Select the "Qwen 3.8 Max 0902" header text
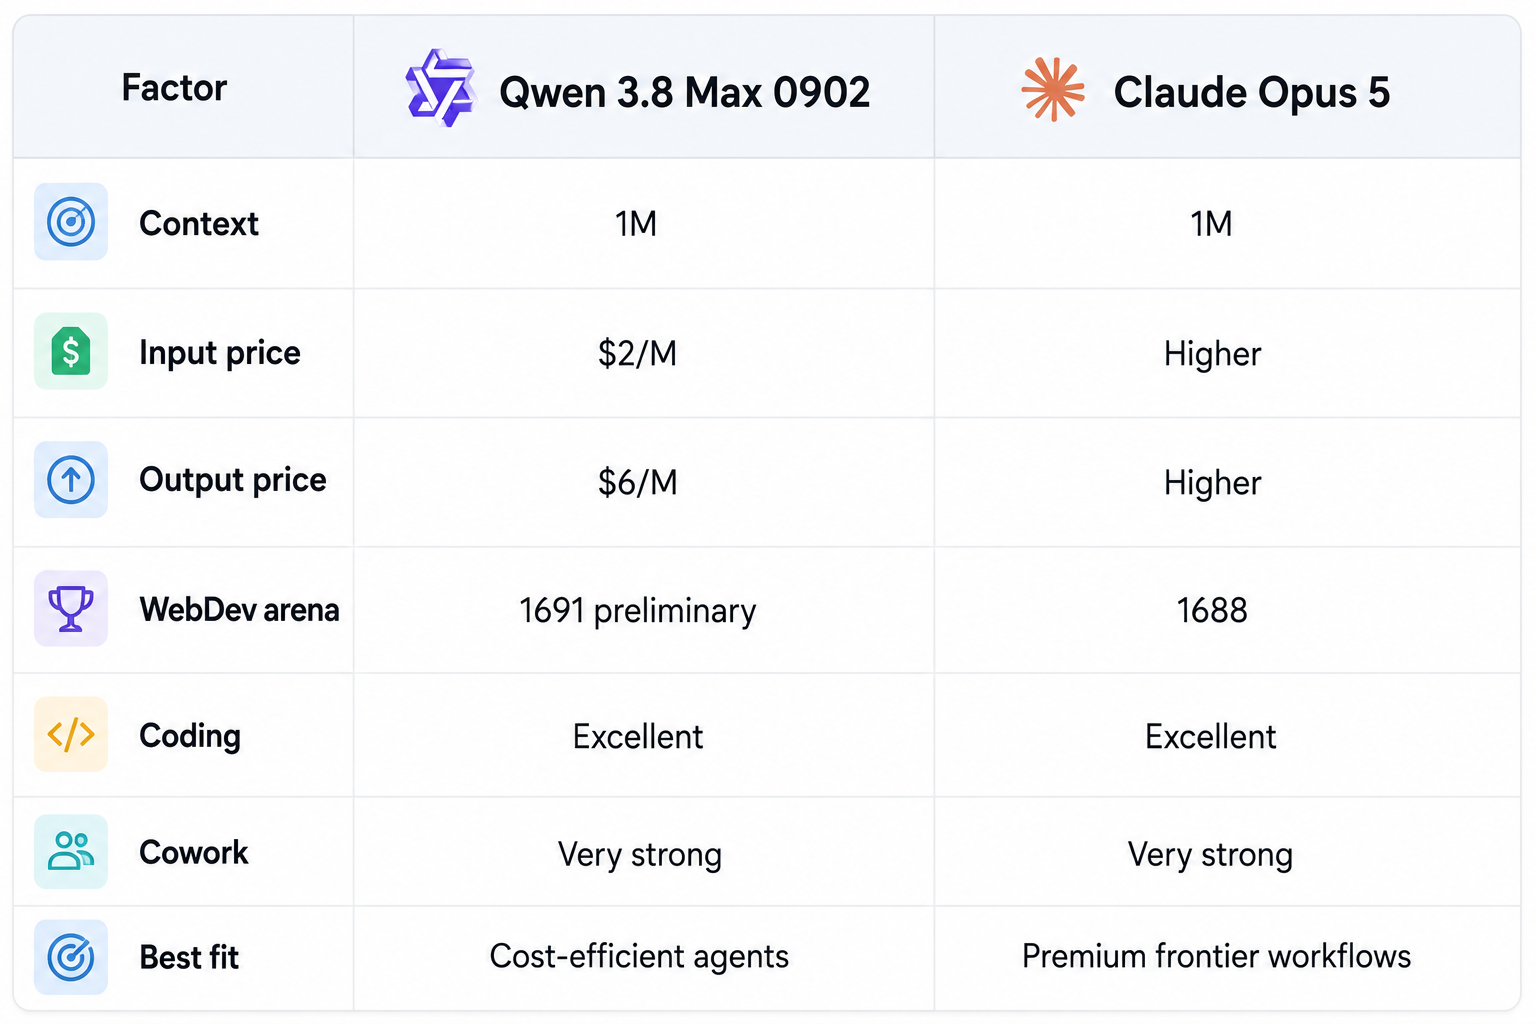The height and width of the screenshot is (1024, 1536). tap(685, 92)
